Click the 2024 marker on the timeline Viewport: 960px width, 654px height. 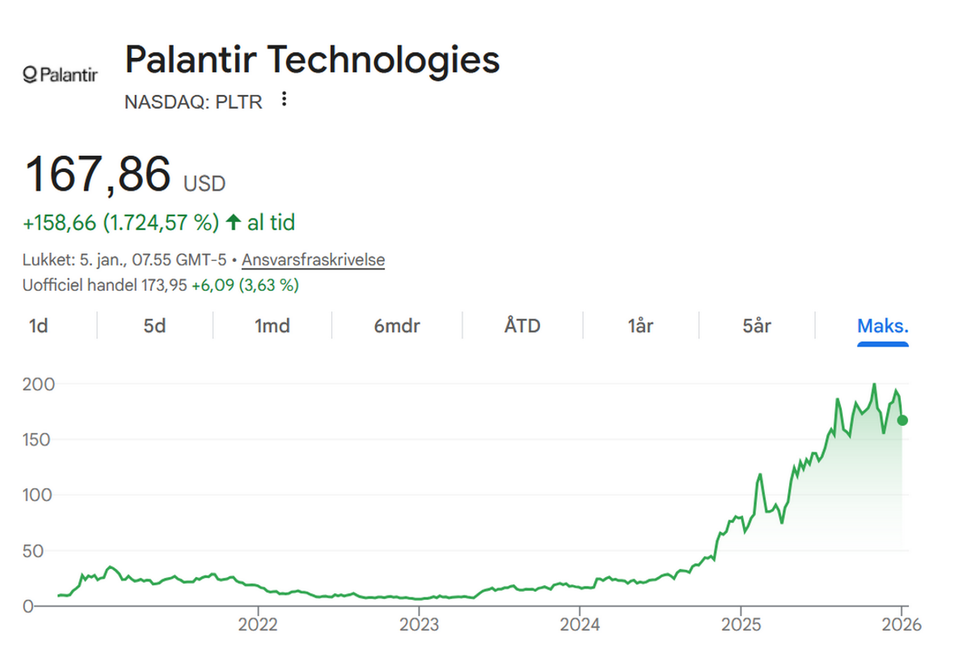[579, 626]
